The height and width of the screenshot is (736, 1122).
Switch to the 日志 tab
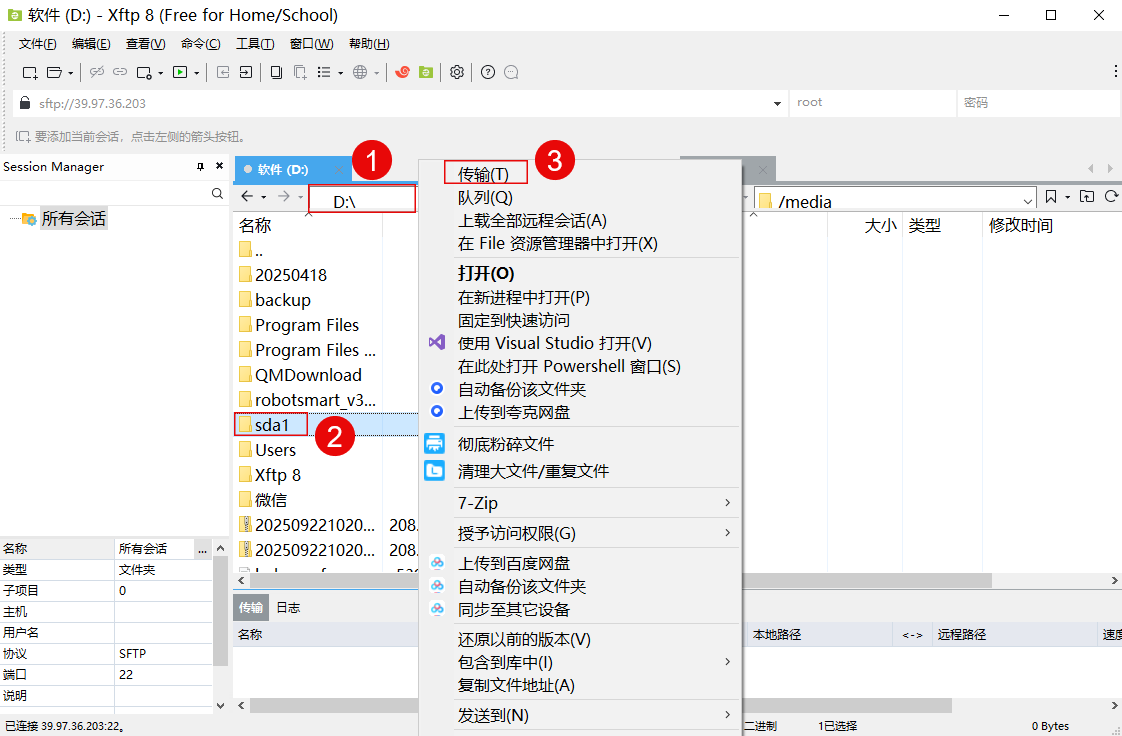(x=288, y=607)
